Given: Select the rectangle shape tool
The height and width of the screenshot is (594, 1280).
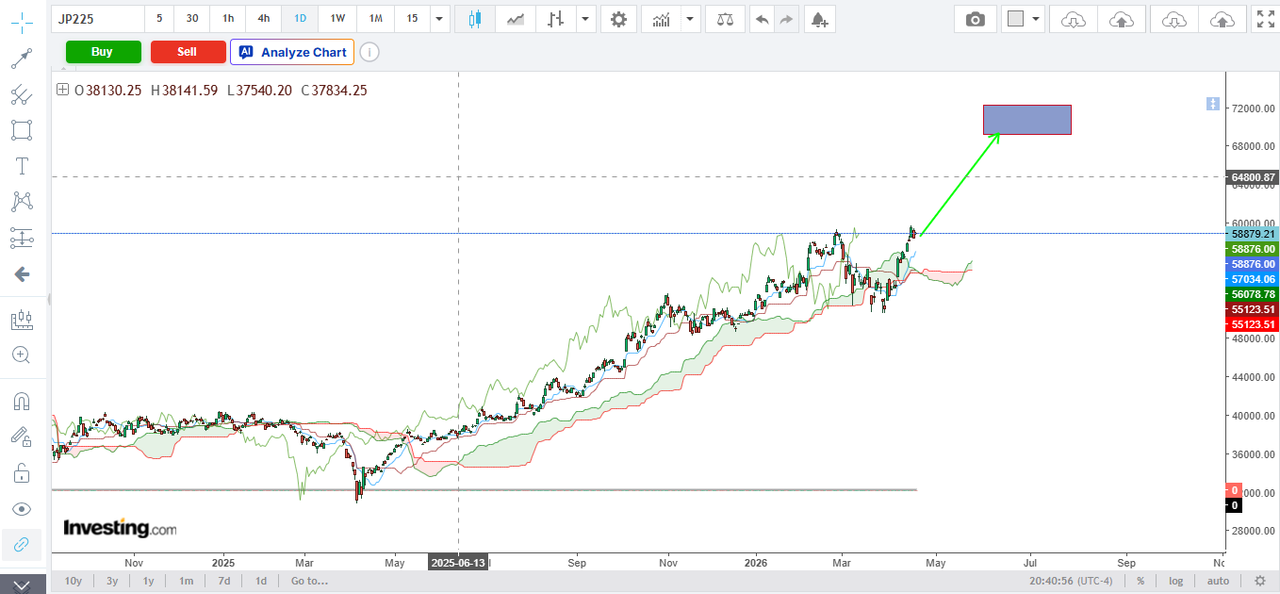Looking at the screenshot, I should tap(21, 130).
